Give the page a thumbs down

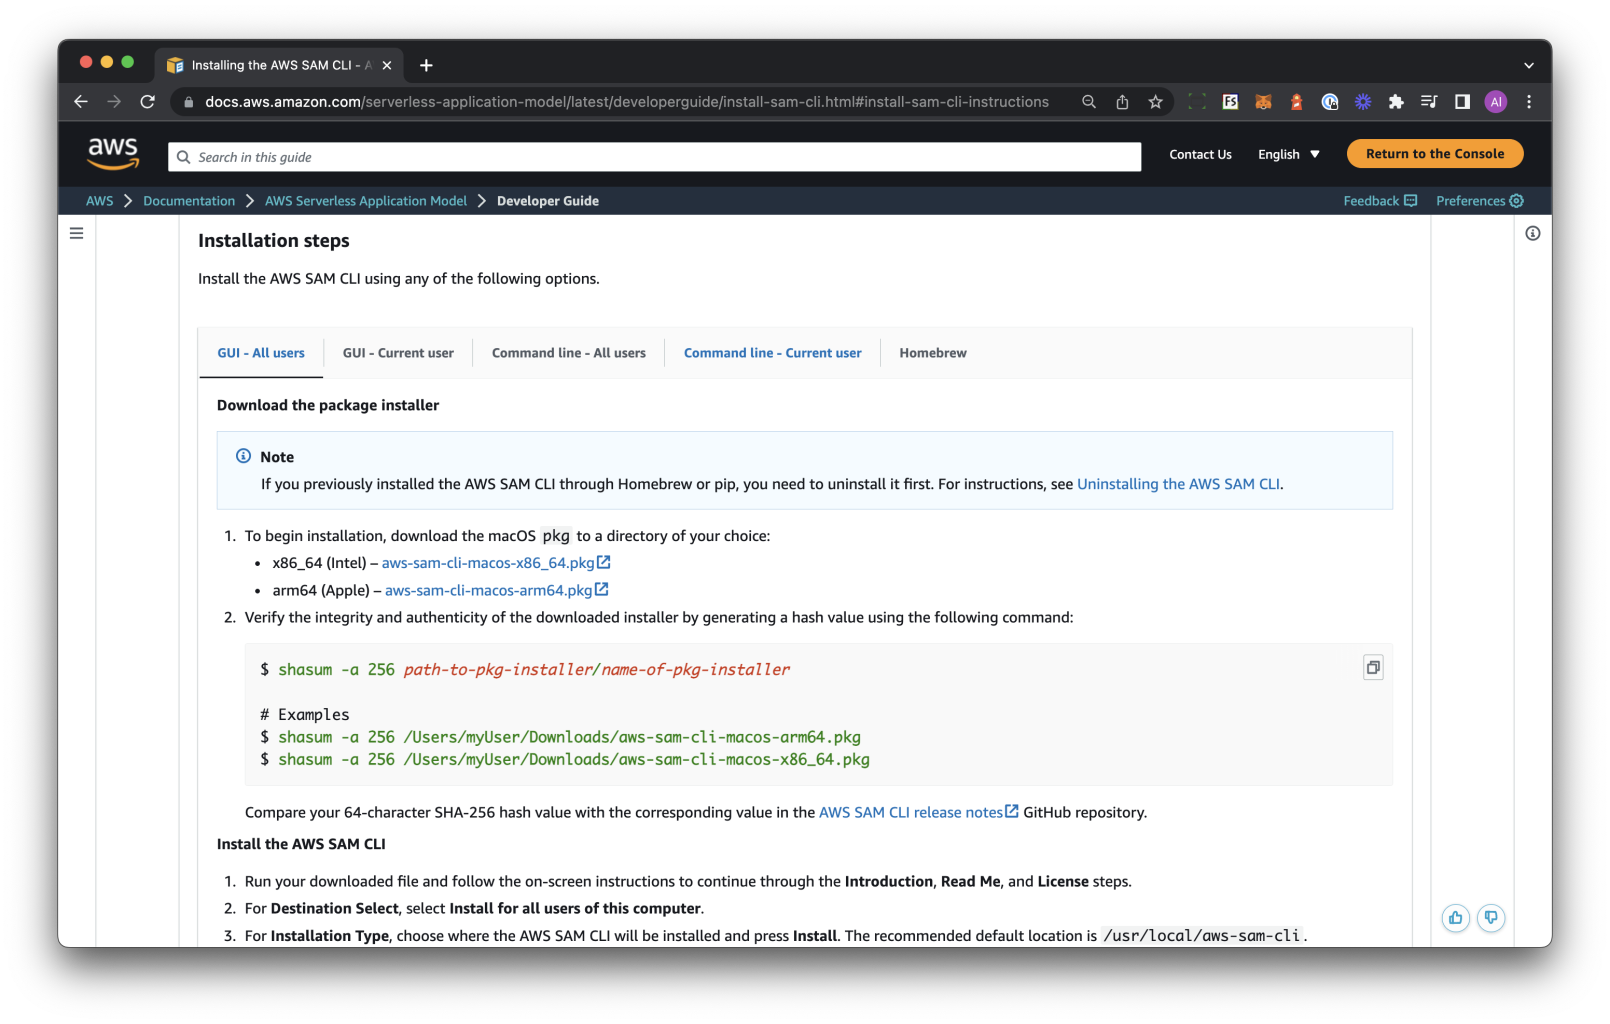pyautogui.click(x=1491, y=917)
